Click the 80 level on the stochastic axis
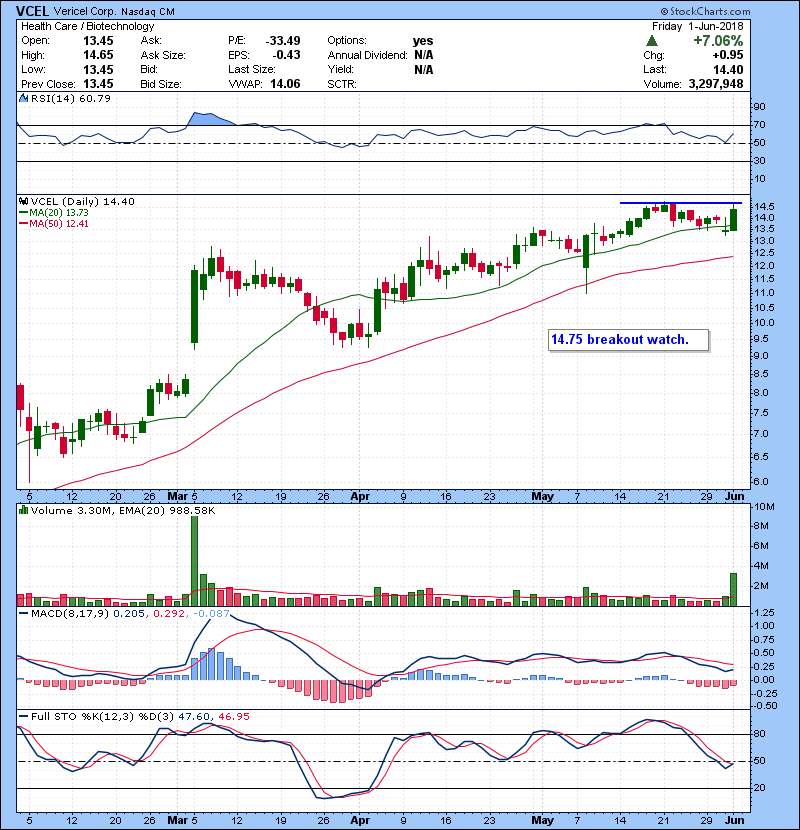 [x=760, y=734]
